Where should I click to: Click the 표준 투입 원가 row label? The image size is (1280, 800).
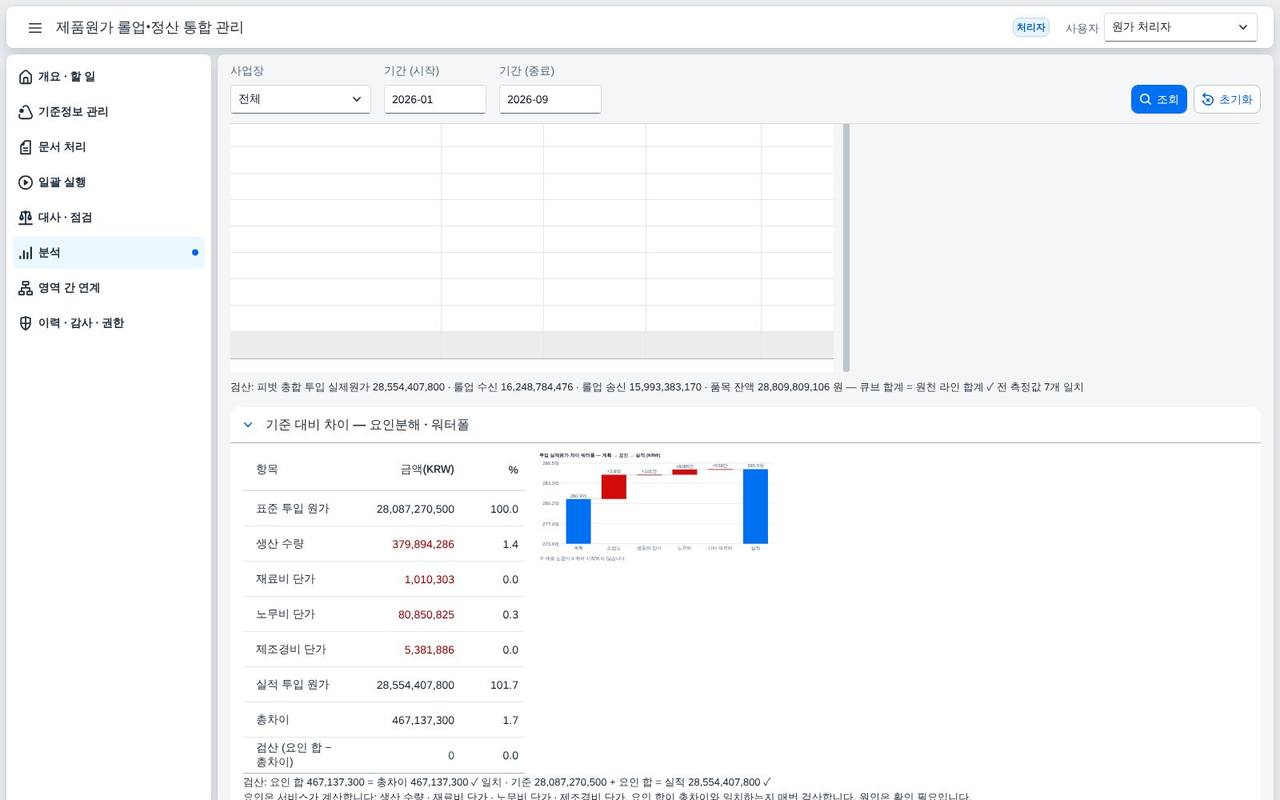pos(292,509)
